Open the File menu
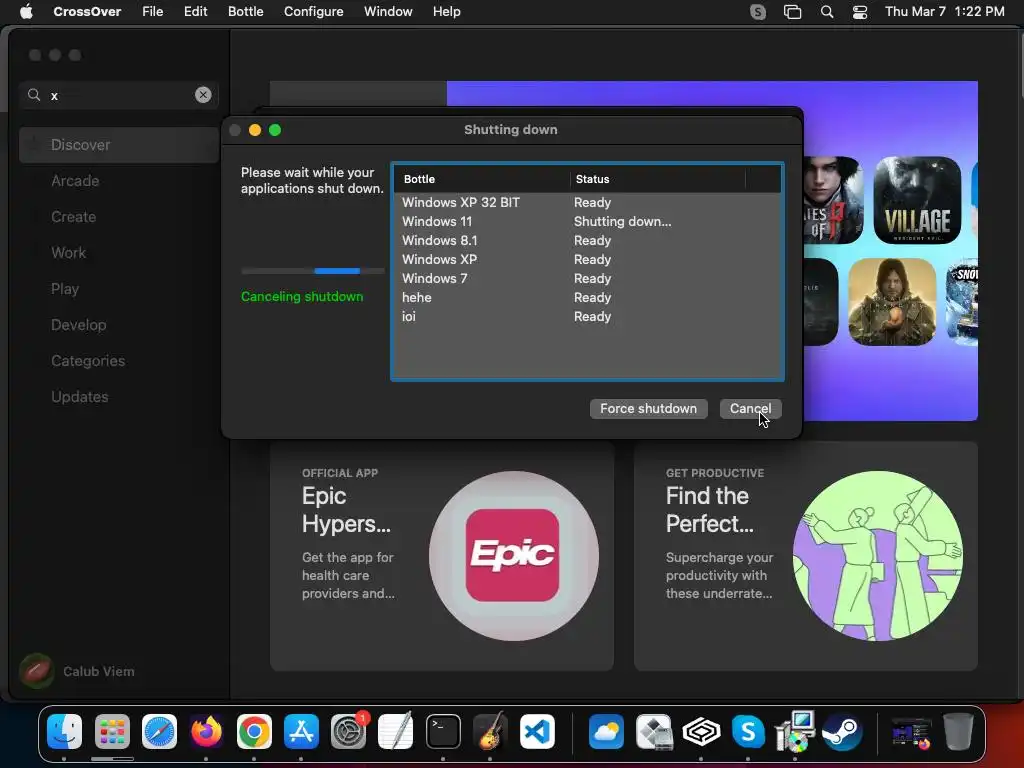Screen dimensions: 1024x768 153,12
